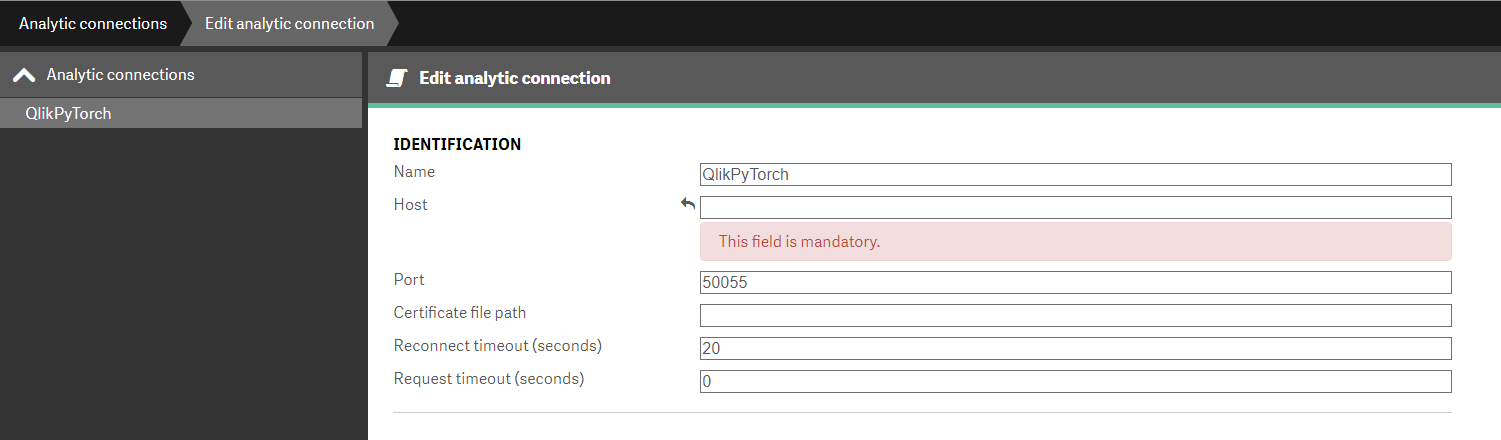The height and width of the screenshot is (440, 1501).
Task: Select the Edit analytic connection breadcrumb
Action: 290,23
